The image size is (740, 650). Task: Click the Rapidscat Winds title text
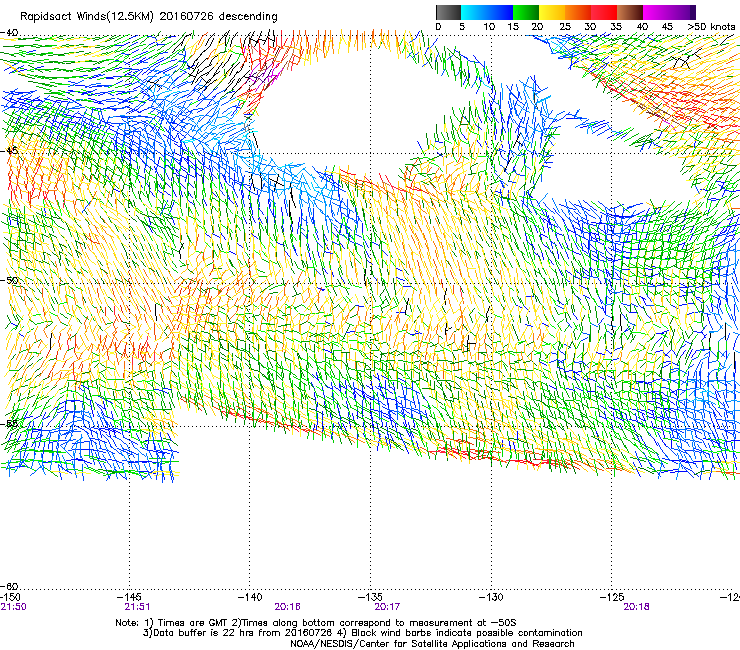tap(149, 16)
